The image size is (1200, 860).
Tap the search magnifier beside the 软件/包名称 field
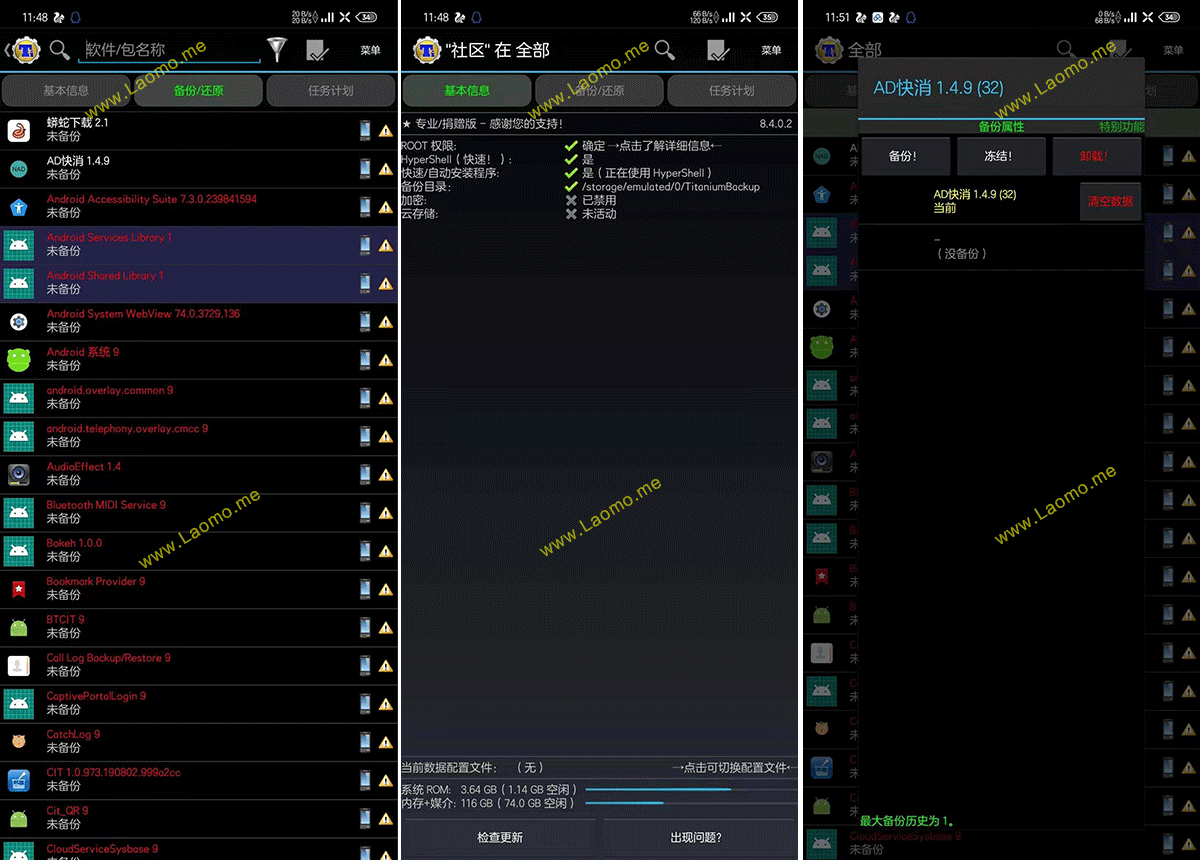click(60, 50)
